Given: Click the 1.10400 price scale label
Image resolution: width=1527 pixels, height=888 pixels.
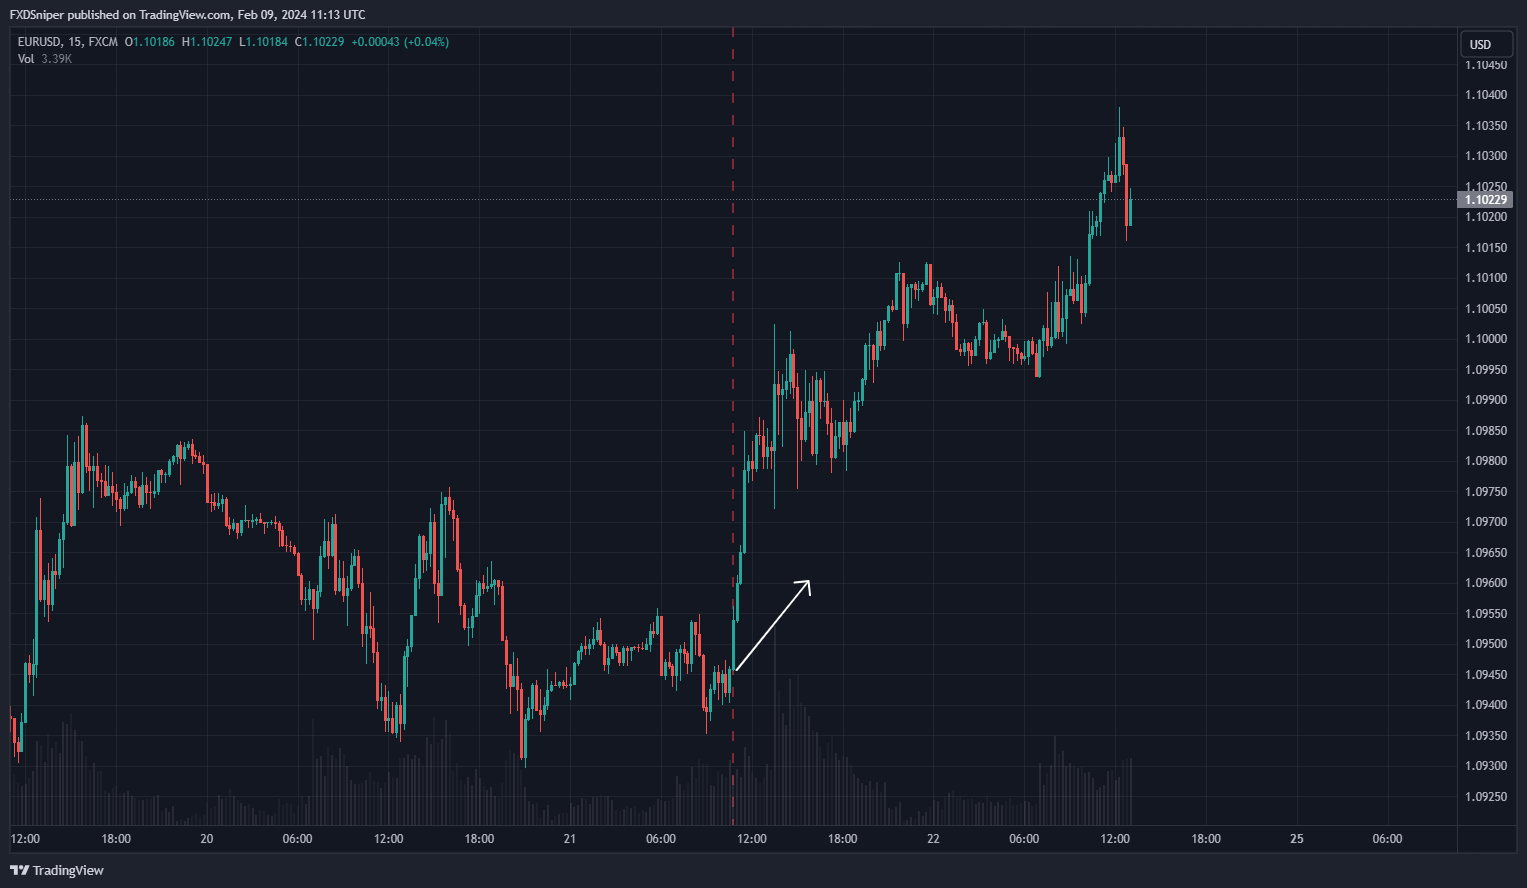Looking at the screenshot, I should tap(1486, 95).
